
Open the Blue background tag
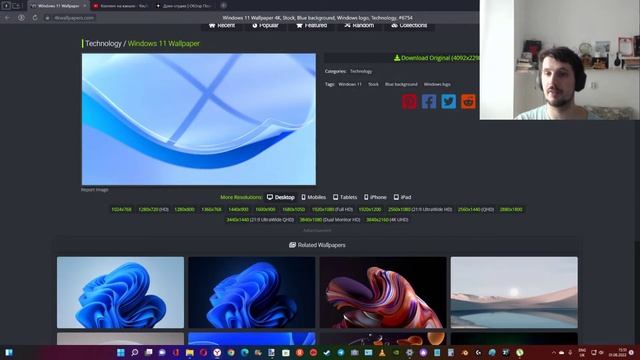(401, 84)
